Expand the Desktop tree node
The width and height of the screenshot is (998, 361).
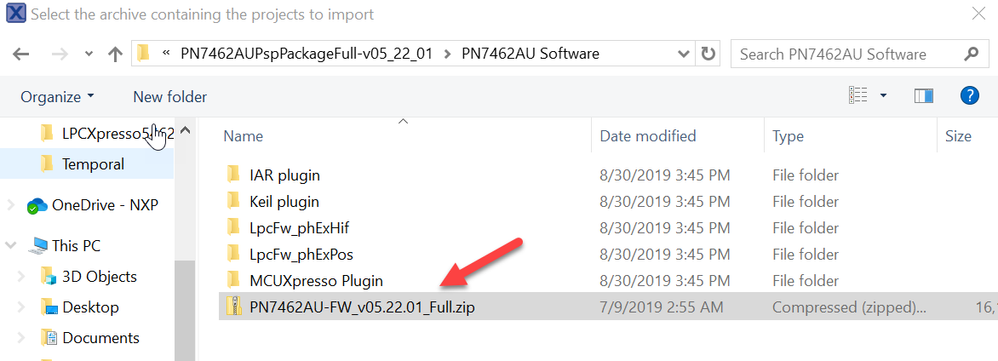click(23, 308)
